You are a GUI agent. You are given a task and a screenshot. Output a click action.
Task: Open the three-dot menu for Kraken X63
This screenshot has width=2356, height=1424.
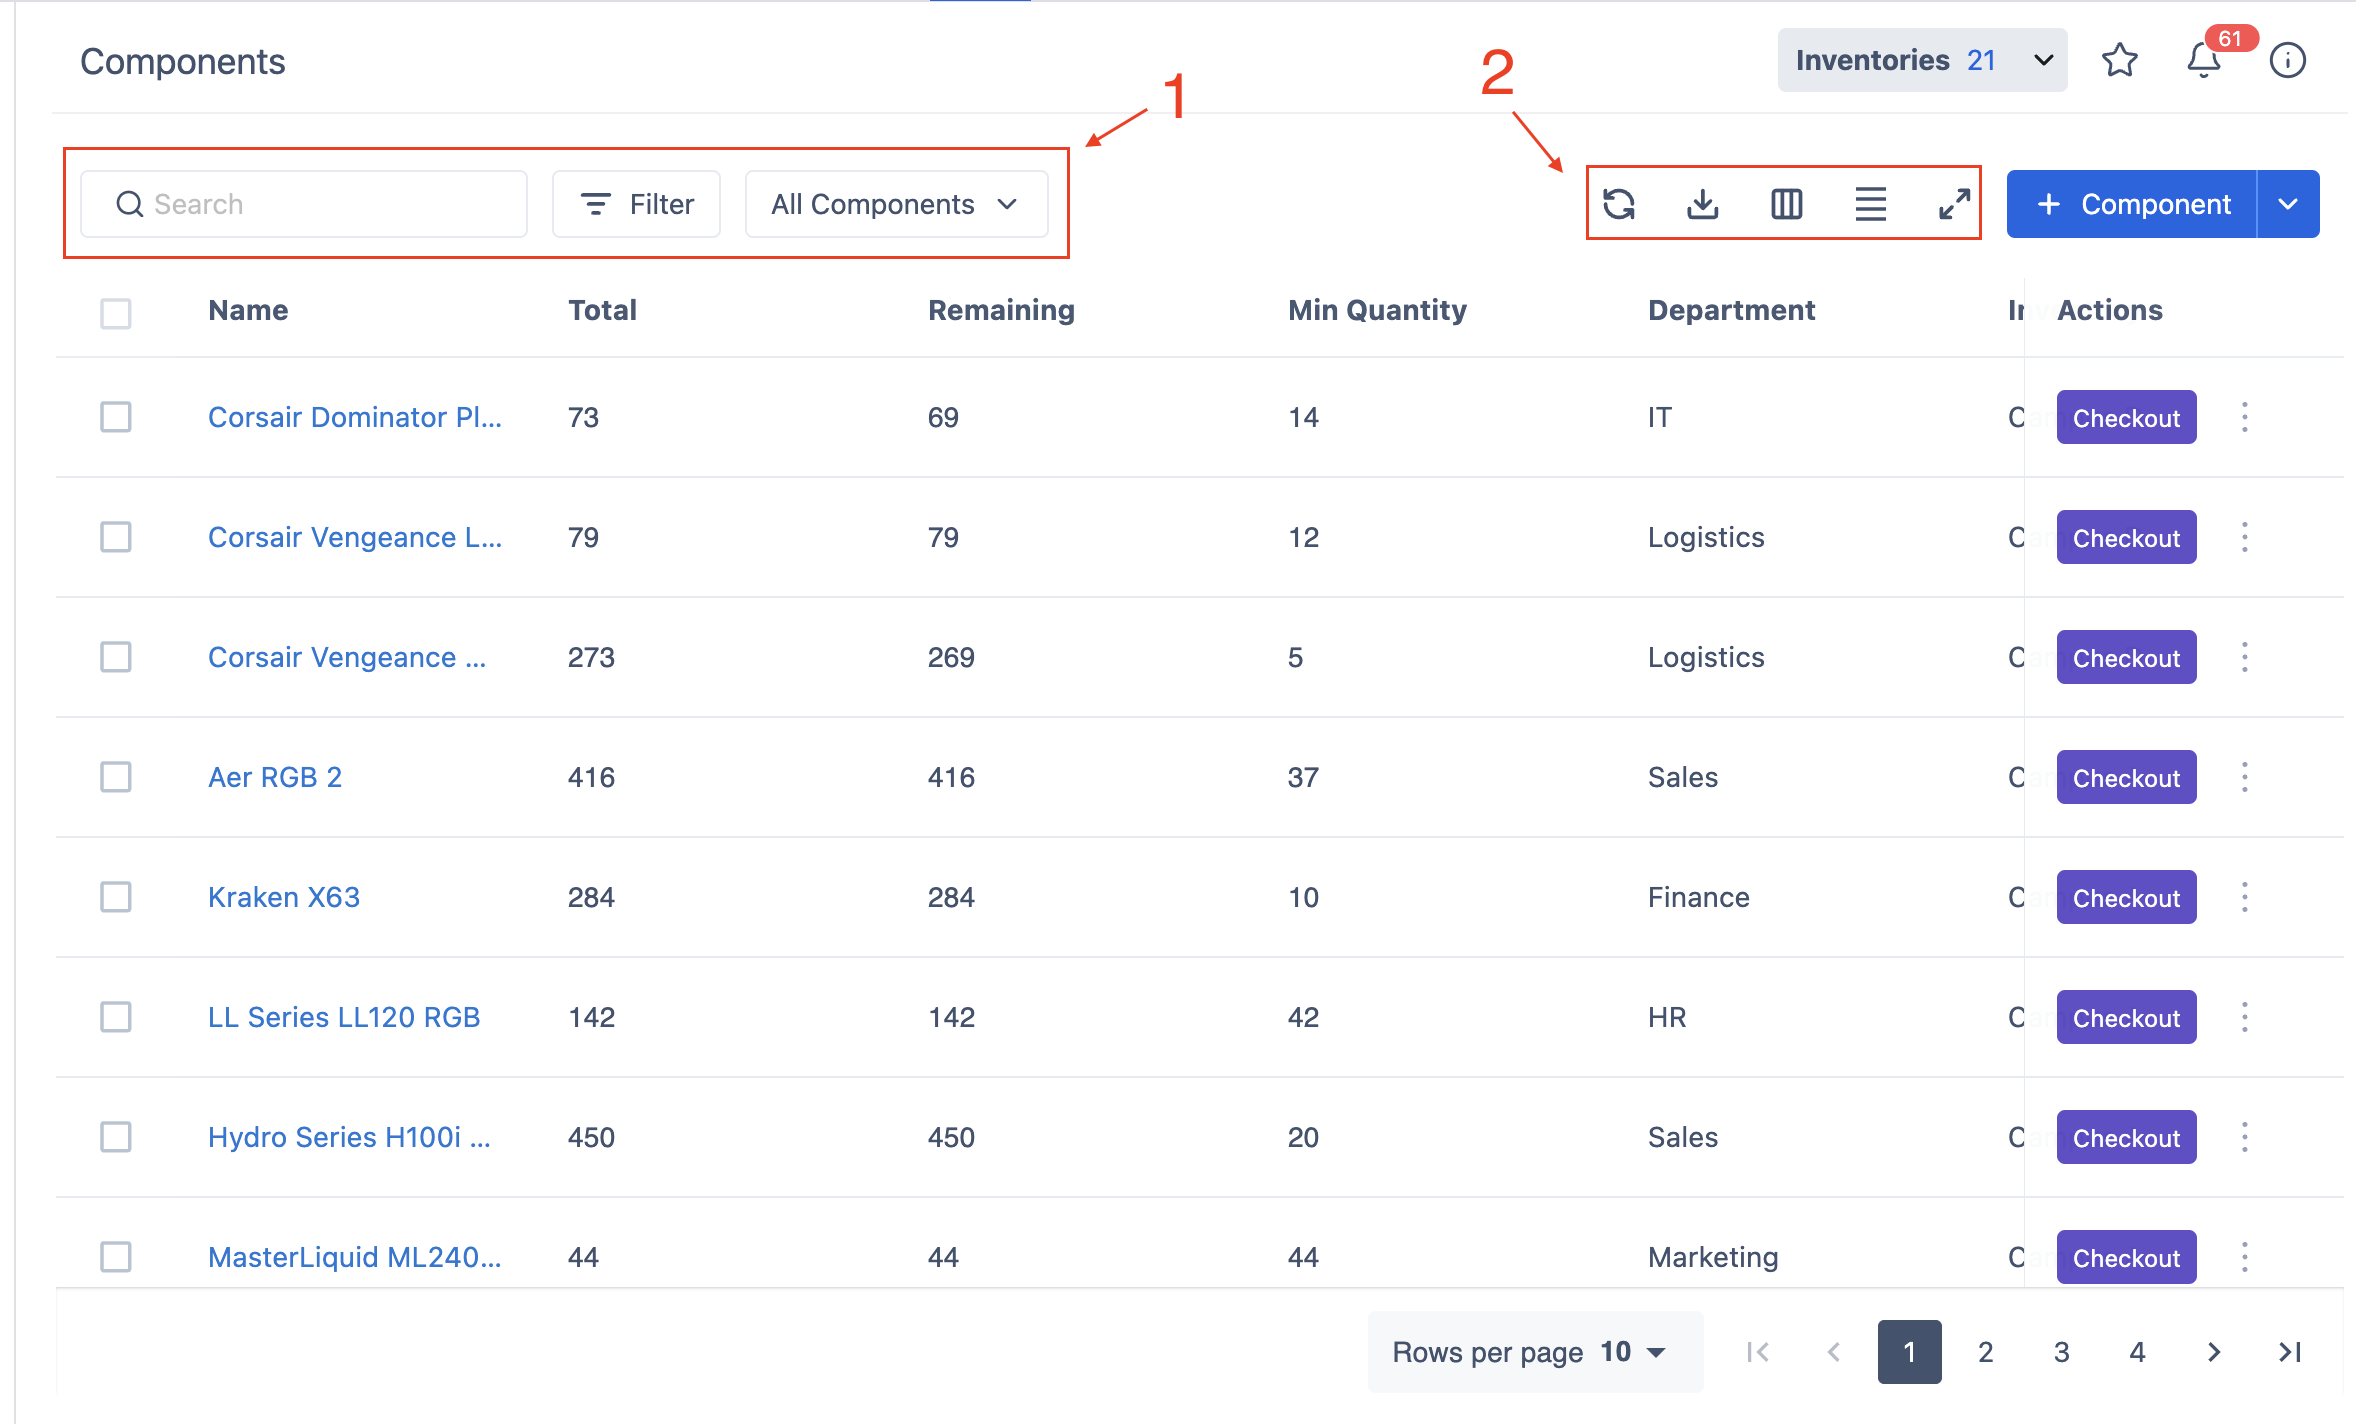pos(2245,897)
